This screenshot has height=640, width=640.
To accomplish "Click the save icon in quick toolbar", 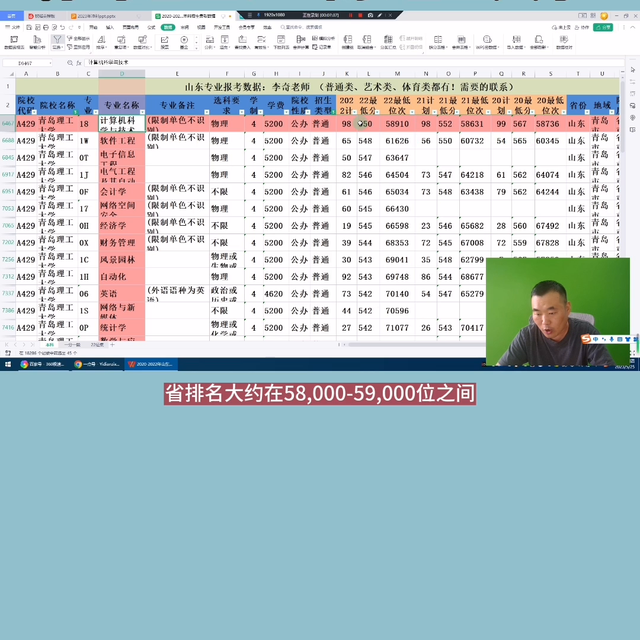I will point(29,27).
